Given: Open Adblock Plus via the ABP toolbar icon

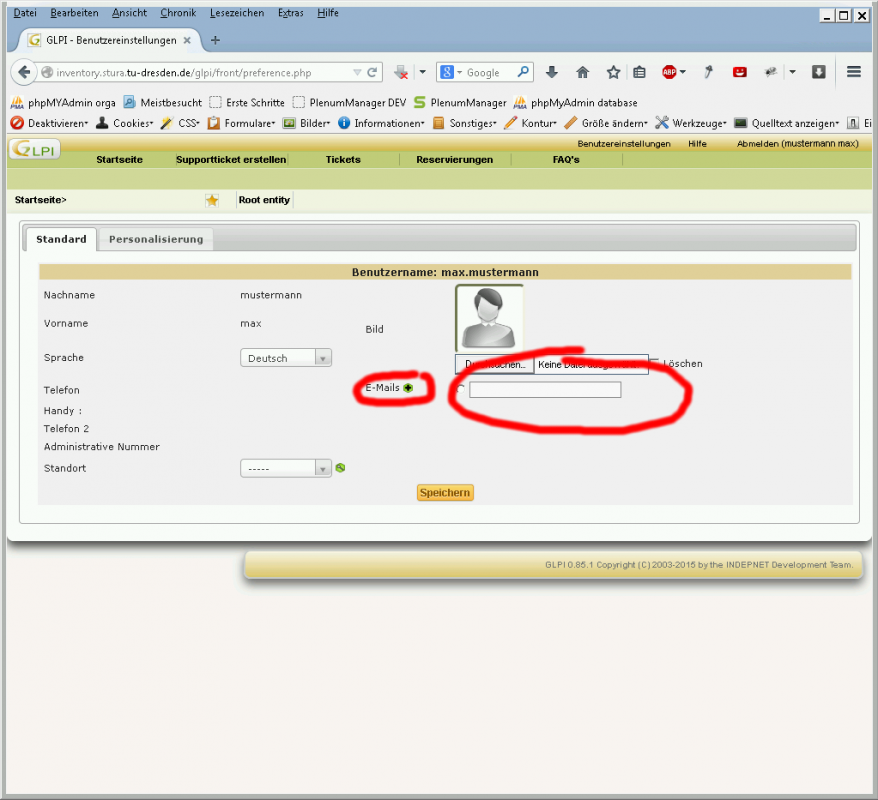Looking at the screenshot, I should pos(670,72).
